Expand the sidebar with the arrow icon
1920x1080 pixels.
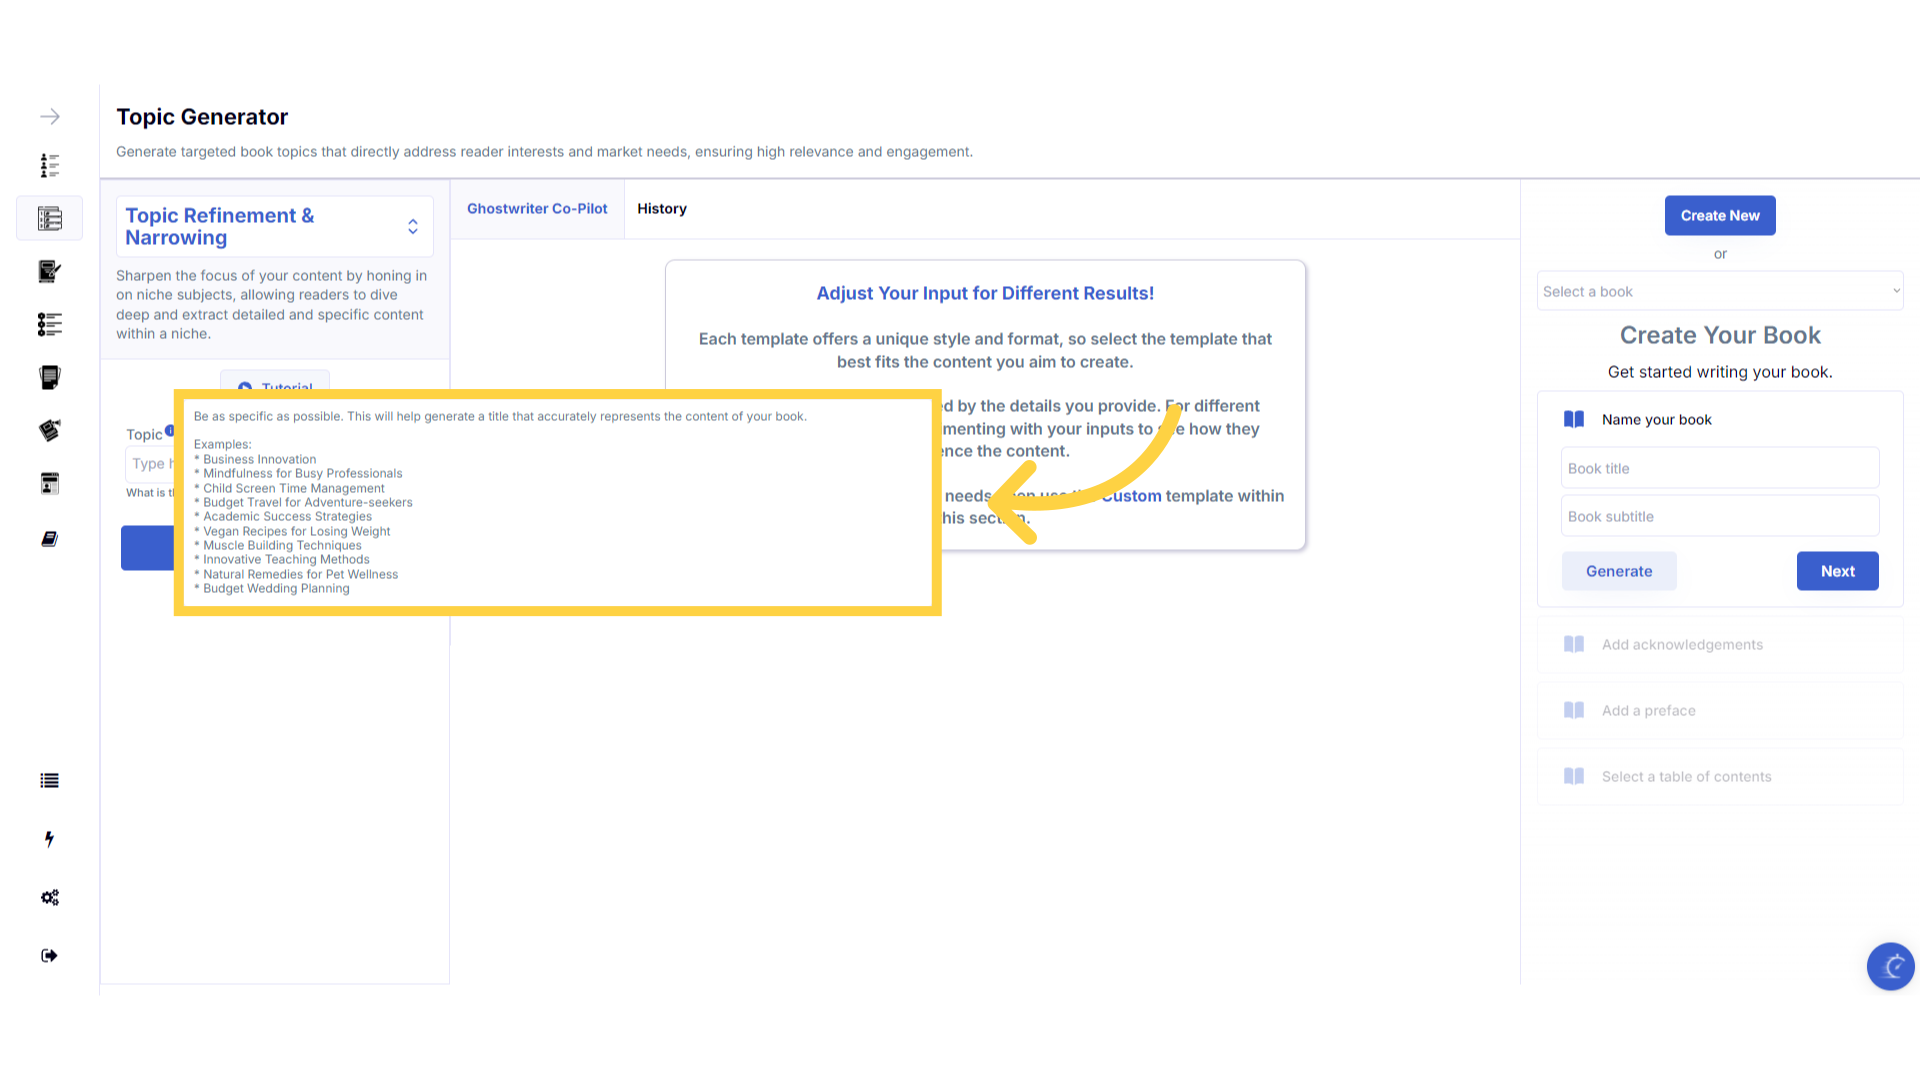click(x=49, y=117)
